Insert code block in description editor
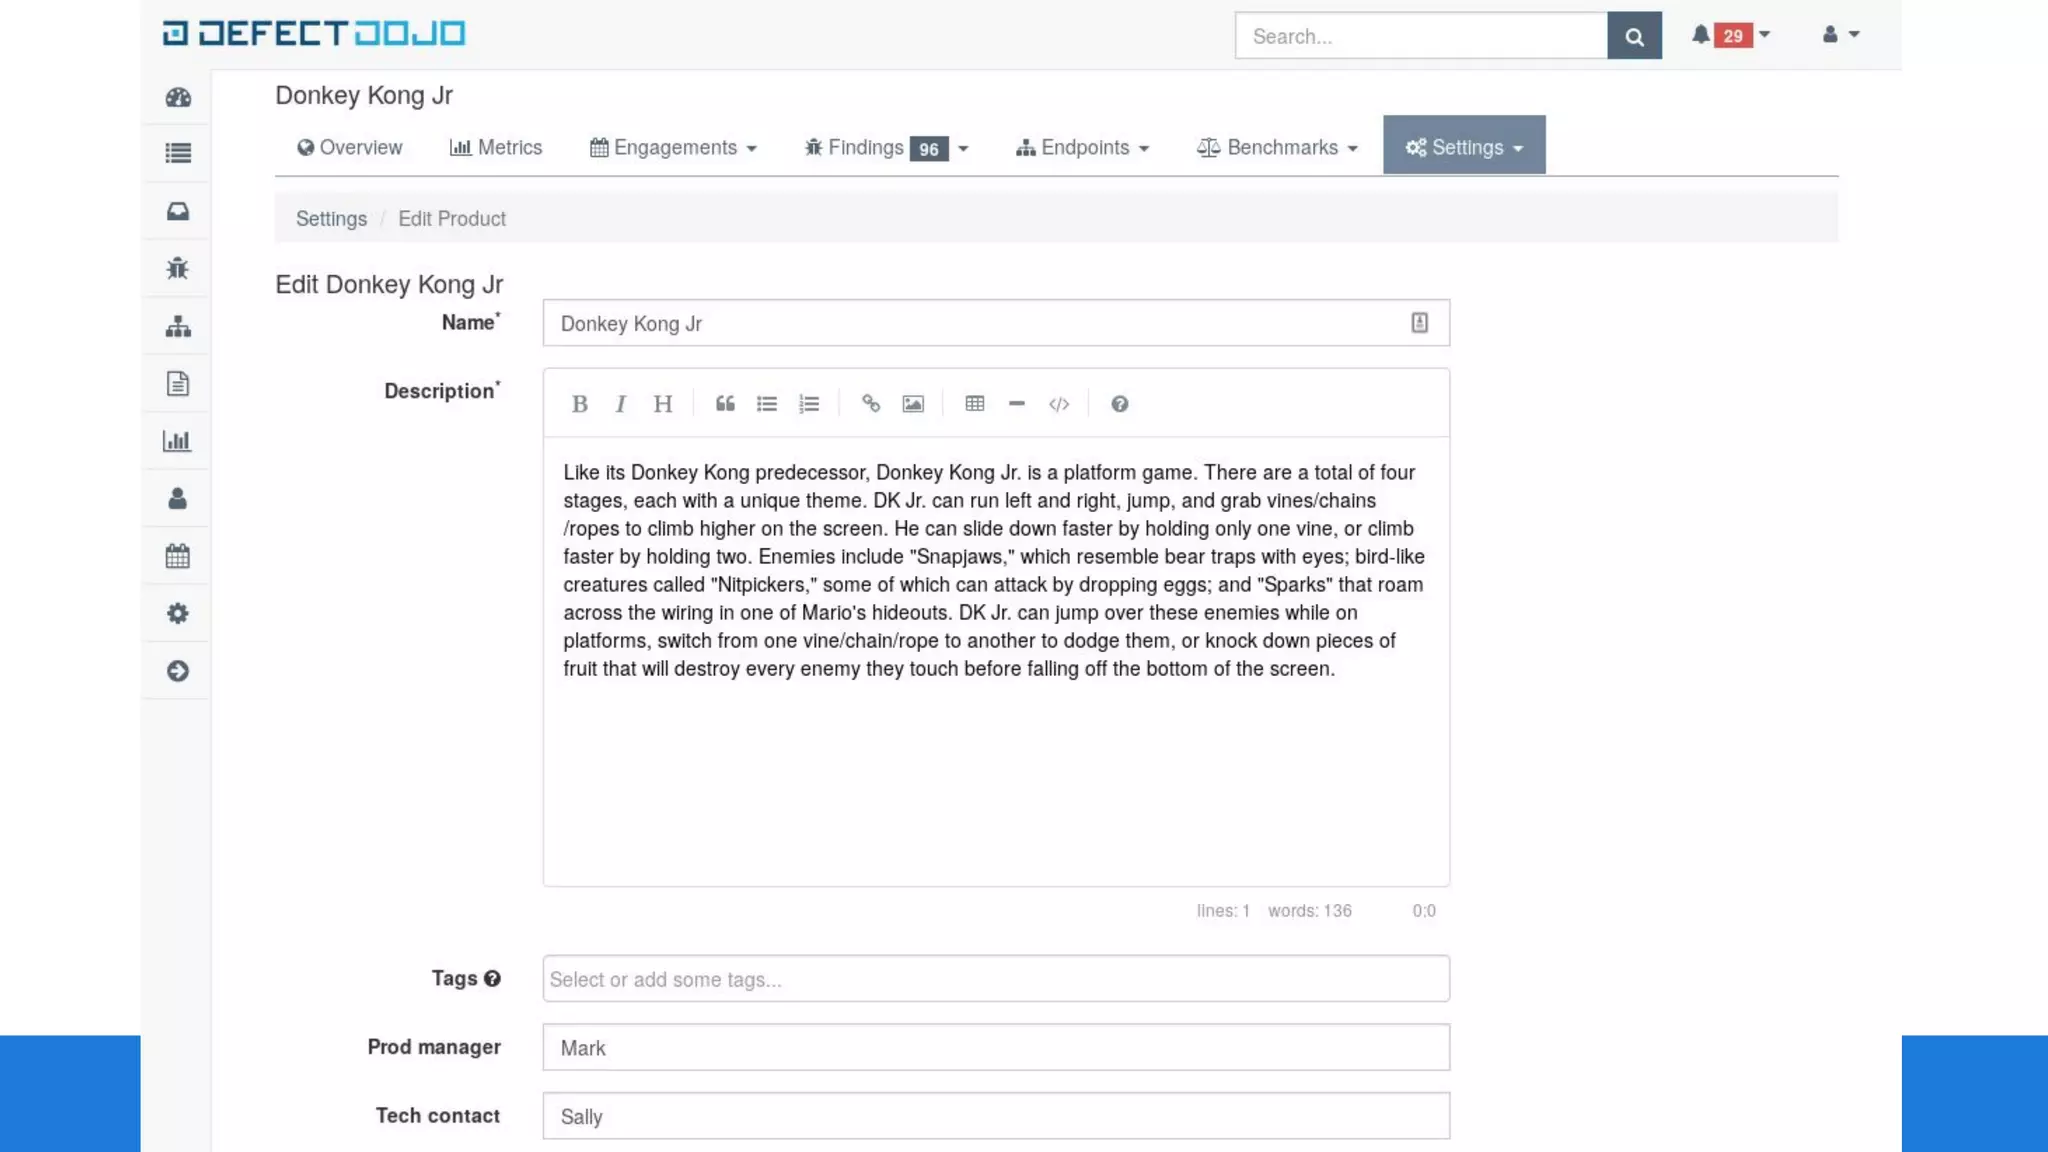 pyautogui.click(x=1059, y=404)
